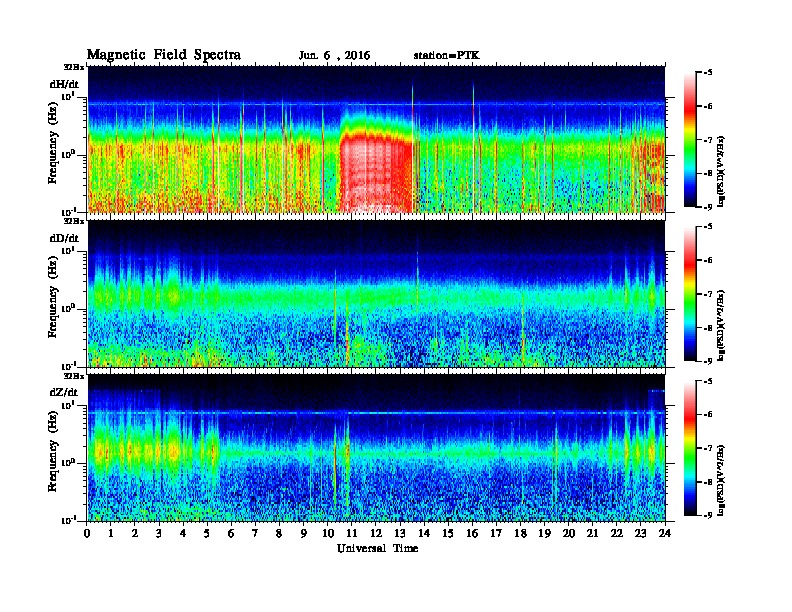792x612 pixels.
Task: Click the dD/dt panel color scale bar
Action: coord(690,294)
